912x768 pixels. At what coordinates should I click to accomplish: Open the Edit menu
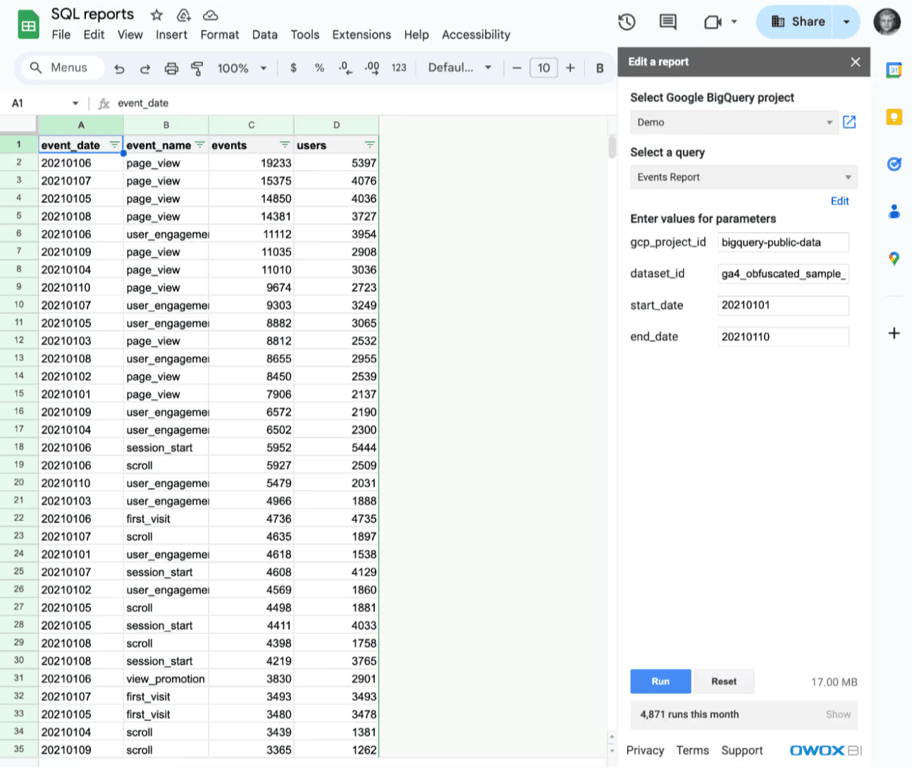click(94, 35)
